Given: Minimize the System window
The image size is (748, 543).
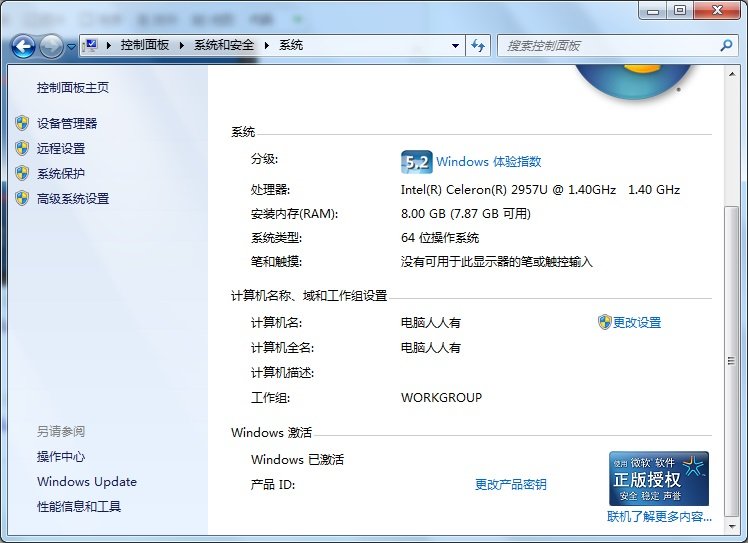Looking at the screenshot, I should click(x=653, y=10).
